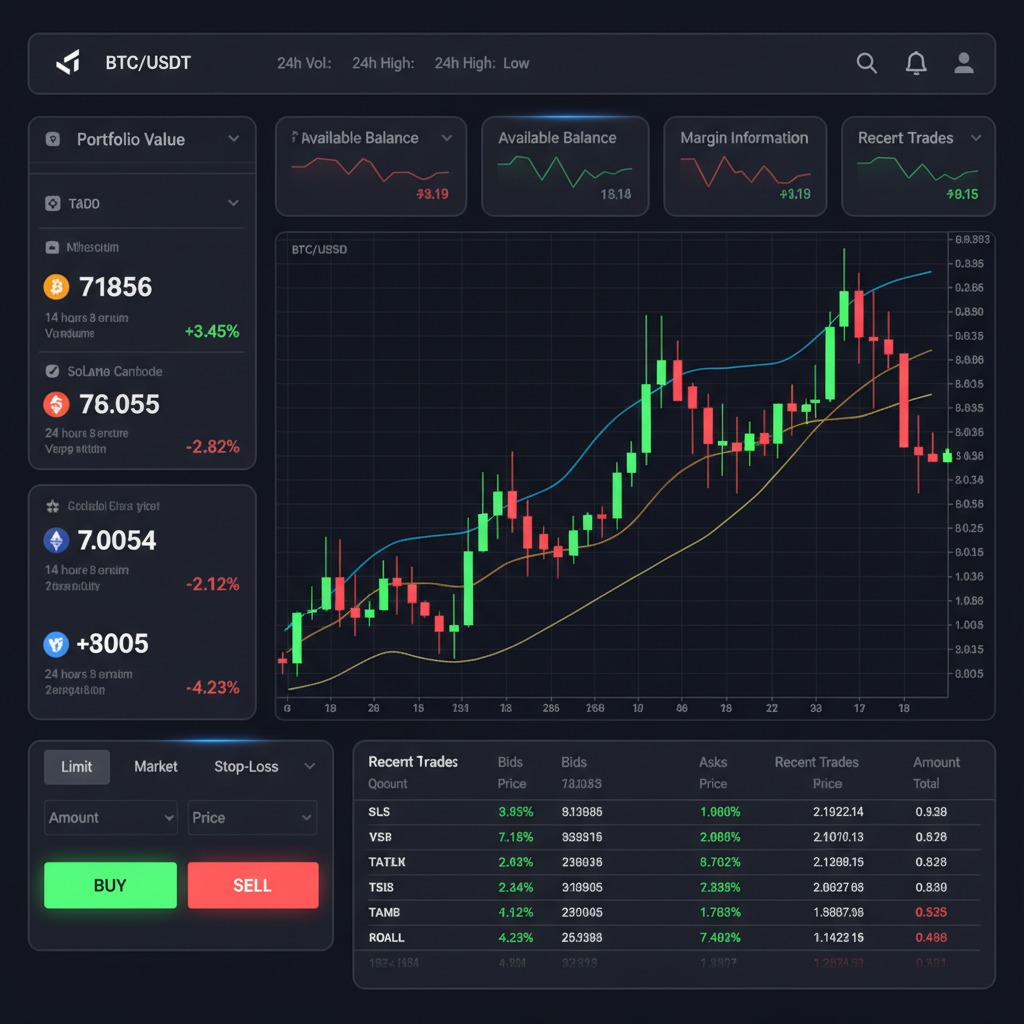The width and height of the screenshot is (1024, 1024).
Task: Open the first Available Balance card dropdown
Action: (447, 138)
